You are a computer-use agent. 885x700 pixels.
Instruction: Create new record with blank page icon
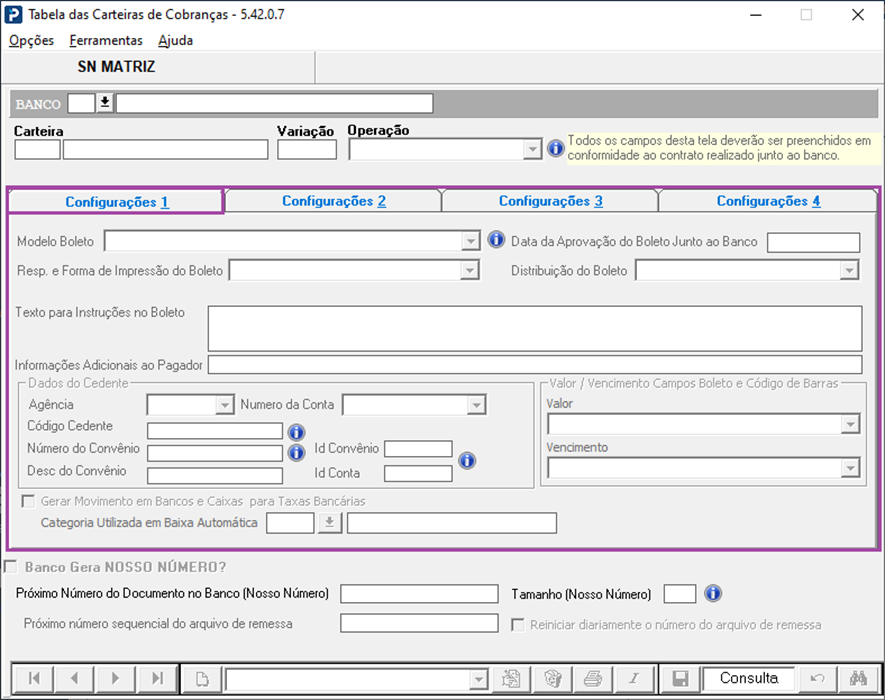coord(202,678)
